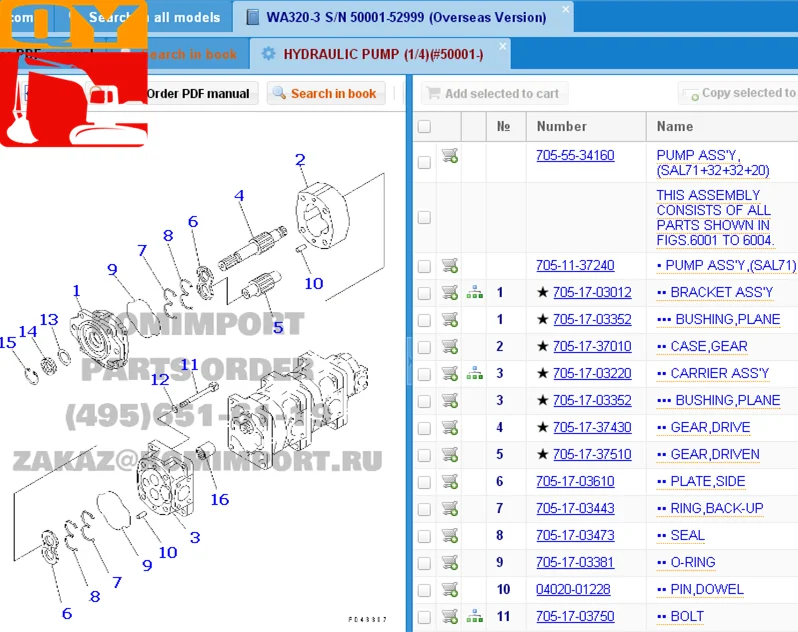Add 705-55-34160 pump assembly to cart icon
Viewport: 798px width, 632px height.
point(450,155)
